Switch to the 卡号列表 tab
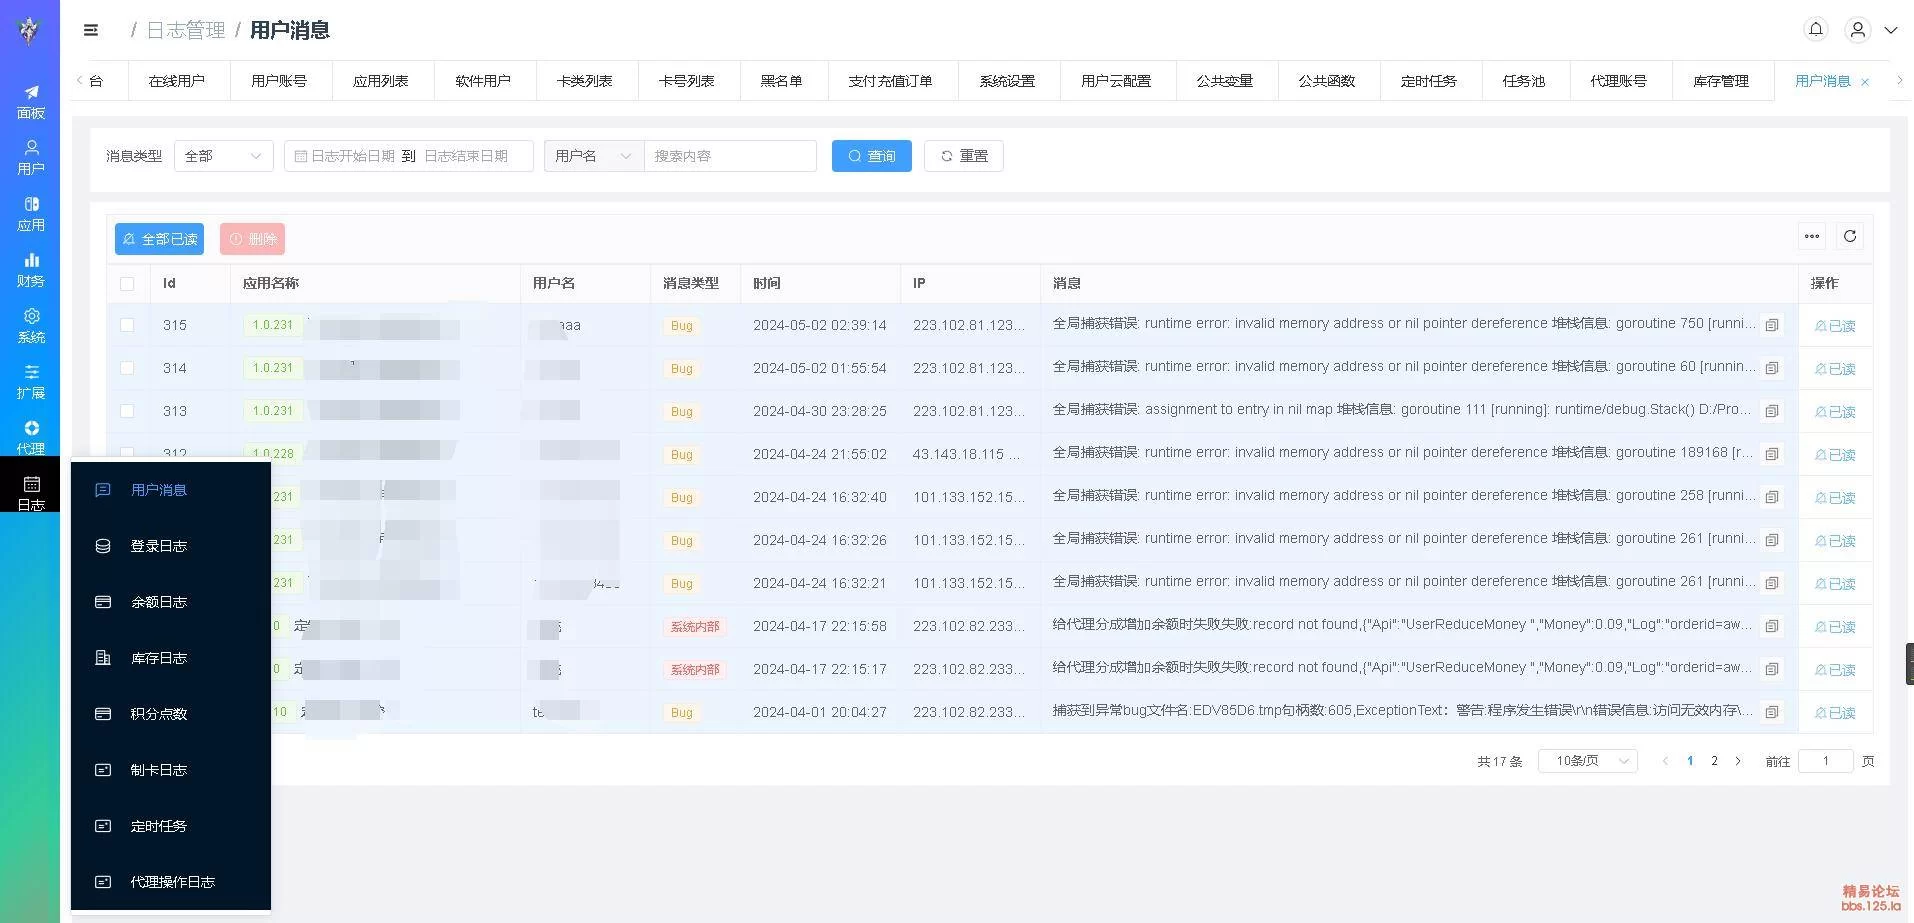Image resolution: width=1914 pixels, height=923 pixels. tap(687, 81)
